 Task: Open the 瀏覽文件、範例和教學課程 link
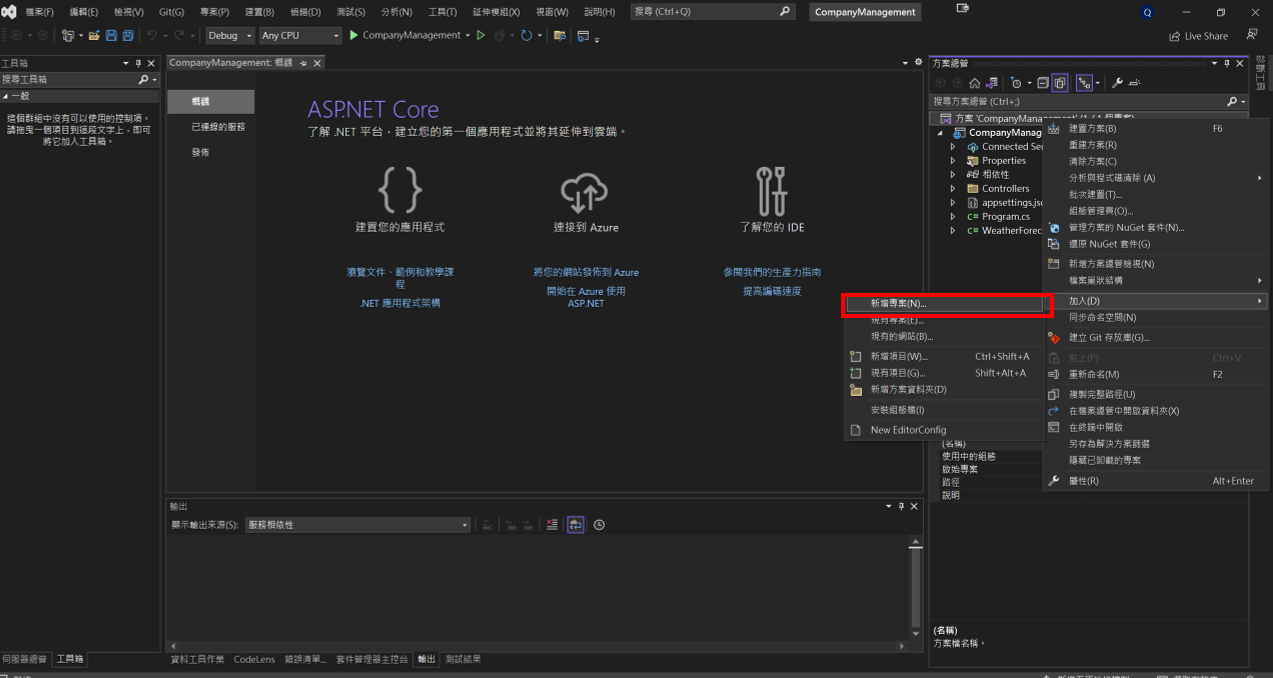400,278
